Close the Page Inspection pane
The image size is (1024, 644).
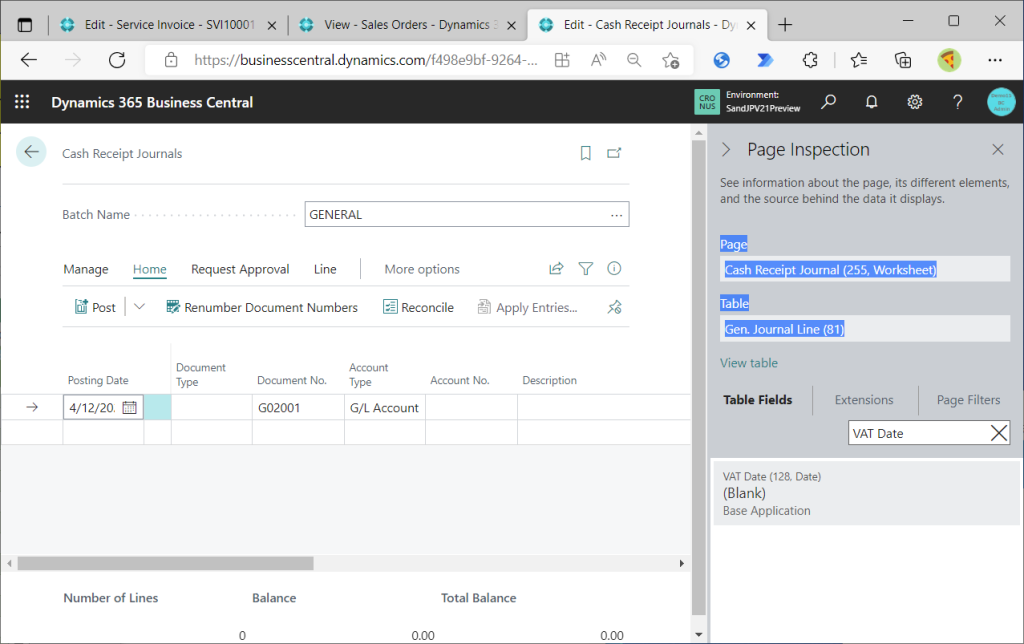[x=998, y=150]
